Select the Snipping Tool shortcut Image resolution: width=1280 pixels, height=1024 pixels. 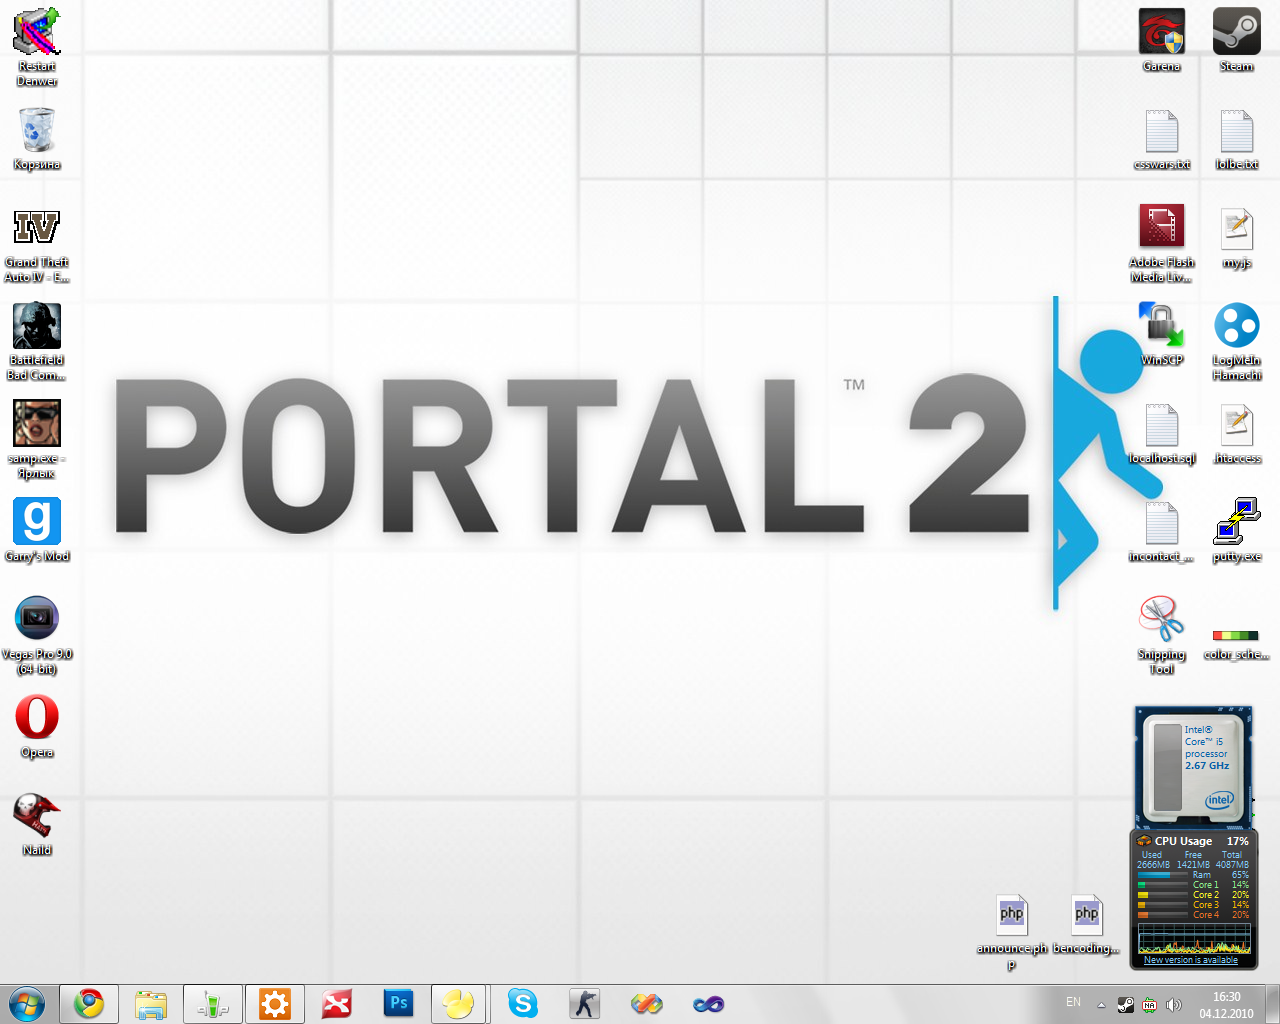(x=1162, y=635)
